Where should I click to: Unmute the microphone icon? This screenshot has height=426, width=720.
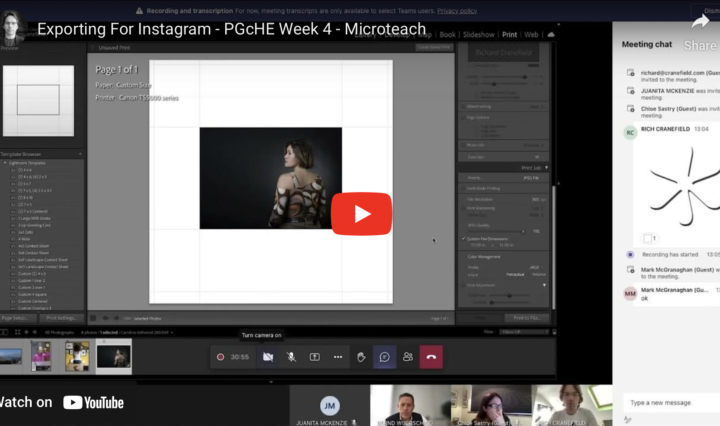291,357
